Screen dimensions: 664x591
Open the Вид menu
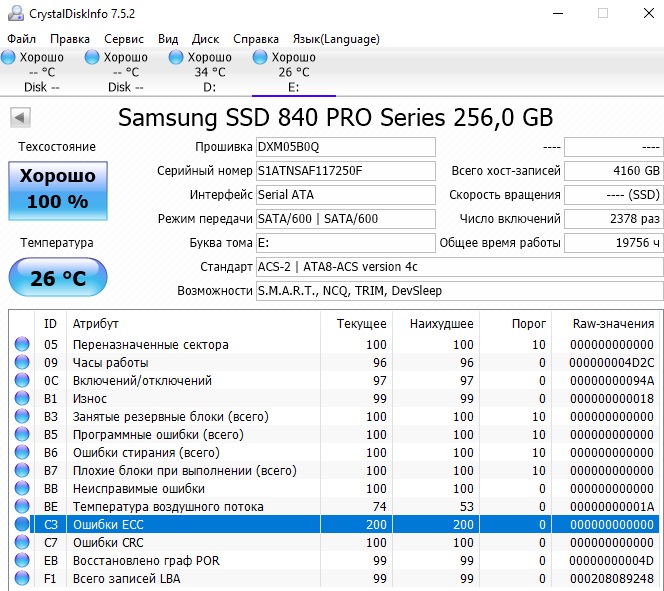pos(168,39)
